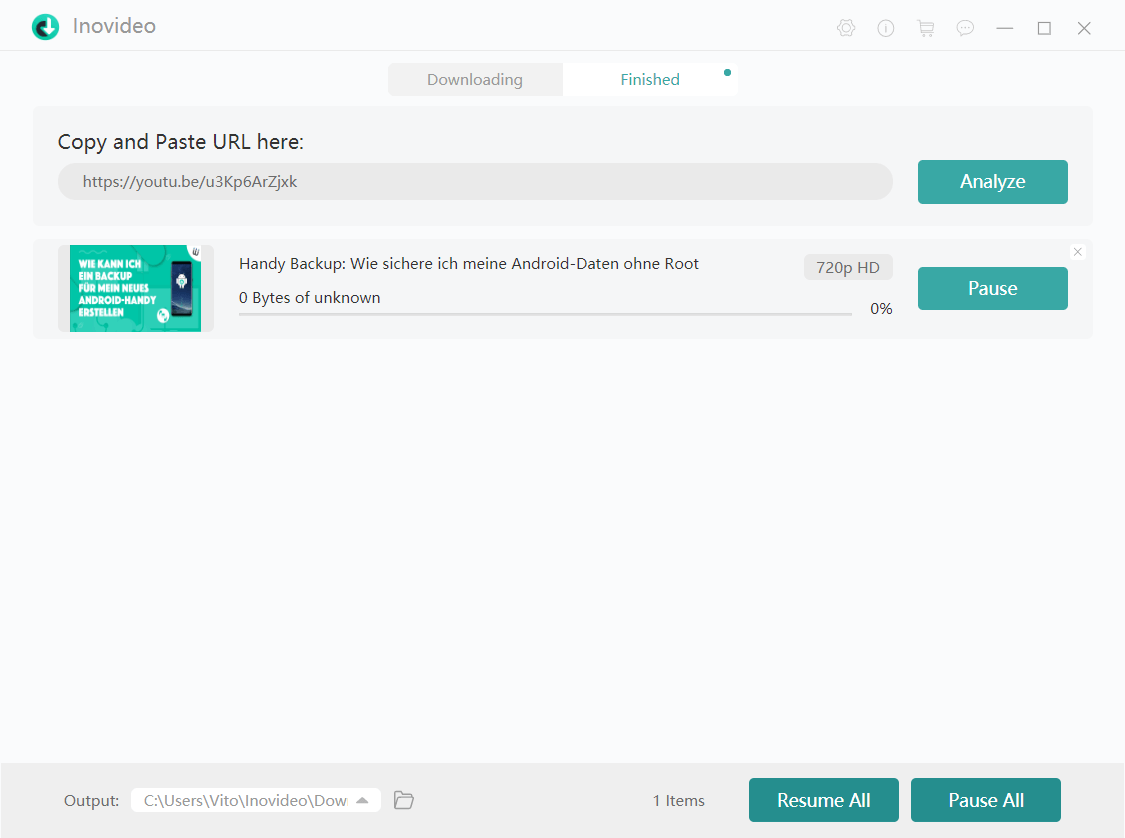Maximize the Inovideo window
This screenshot has height=838, width=1125.
pyautogui.click(x=1044, y=28)
